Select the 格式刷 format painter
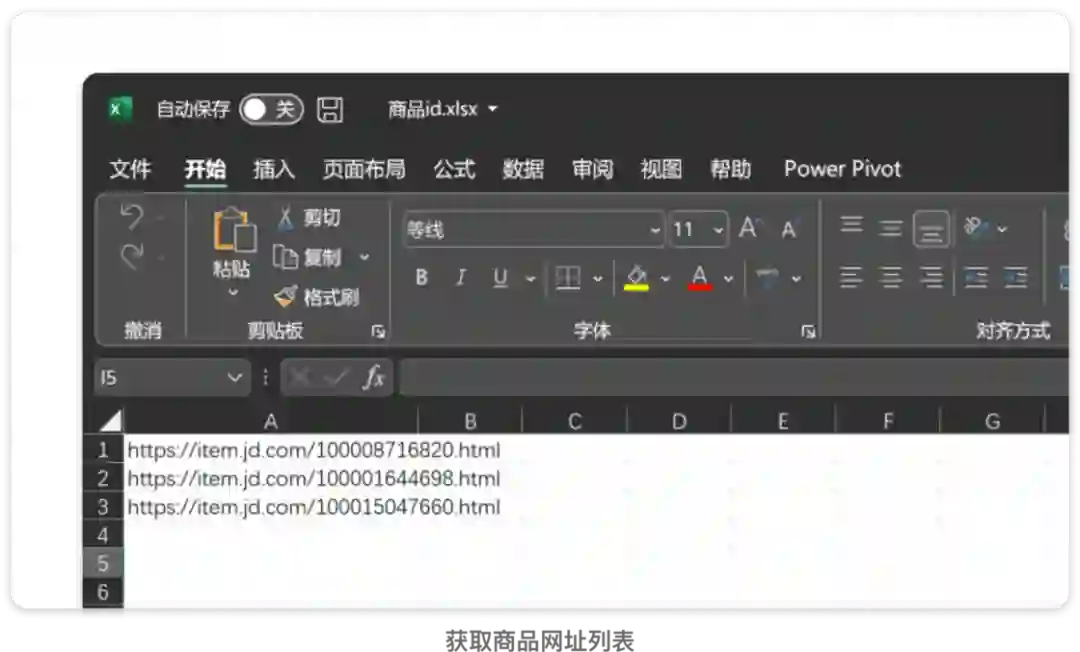This screenshot has width=1080, height=652. tap(316, 297)
